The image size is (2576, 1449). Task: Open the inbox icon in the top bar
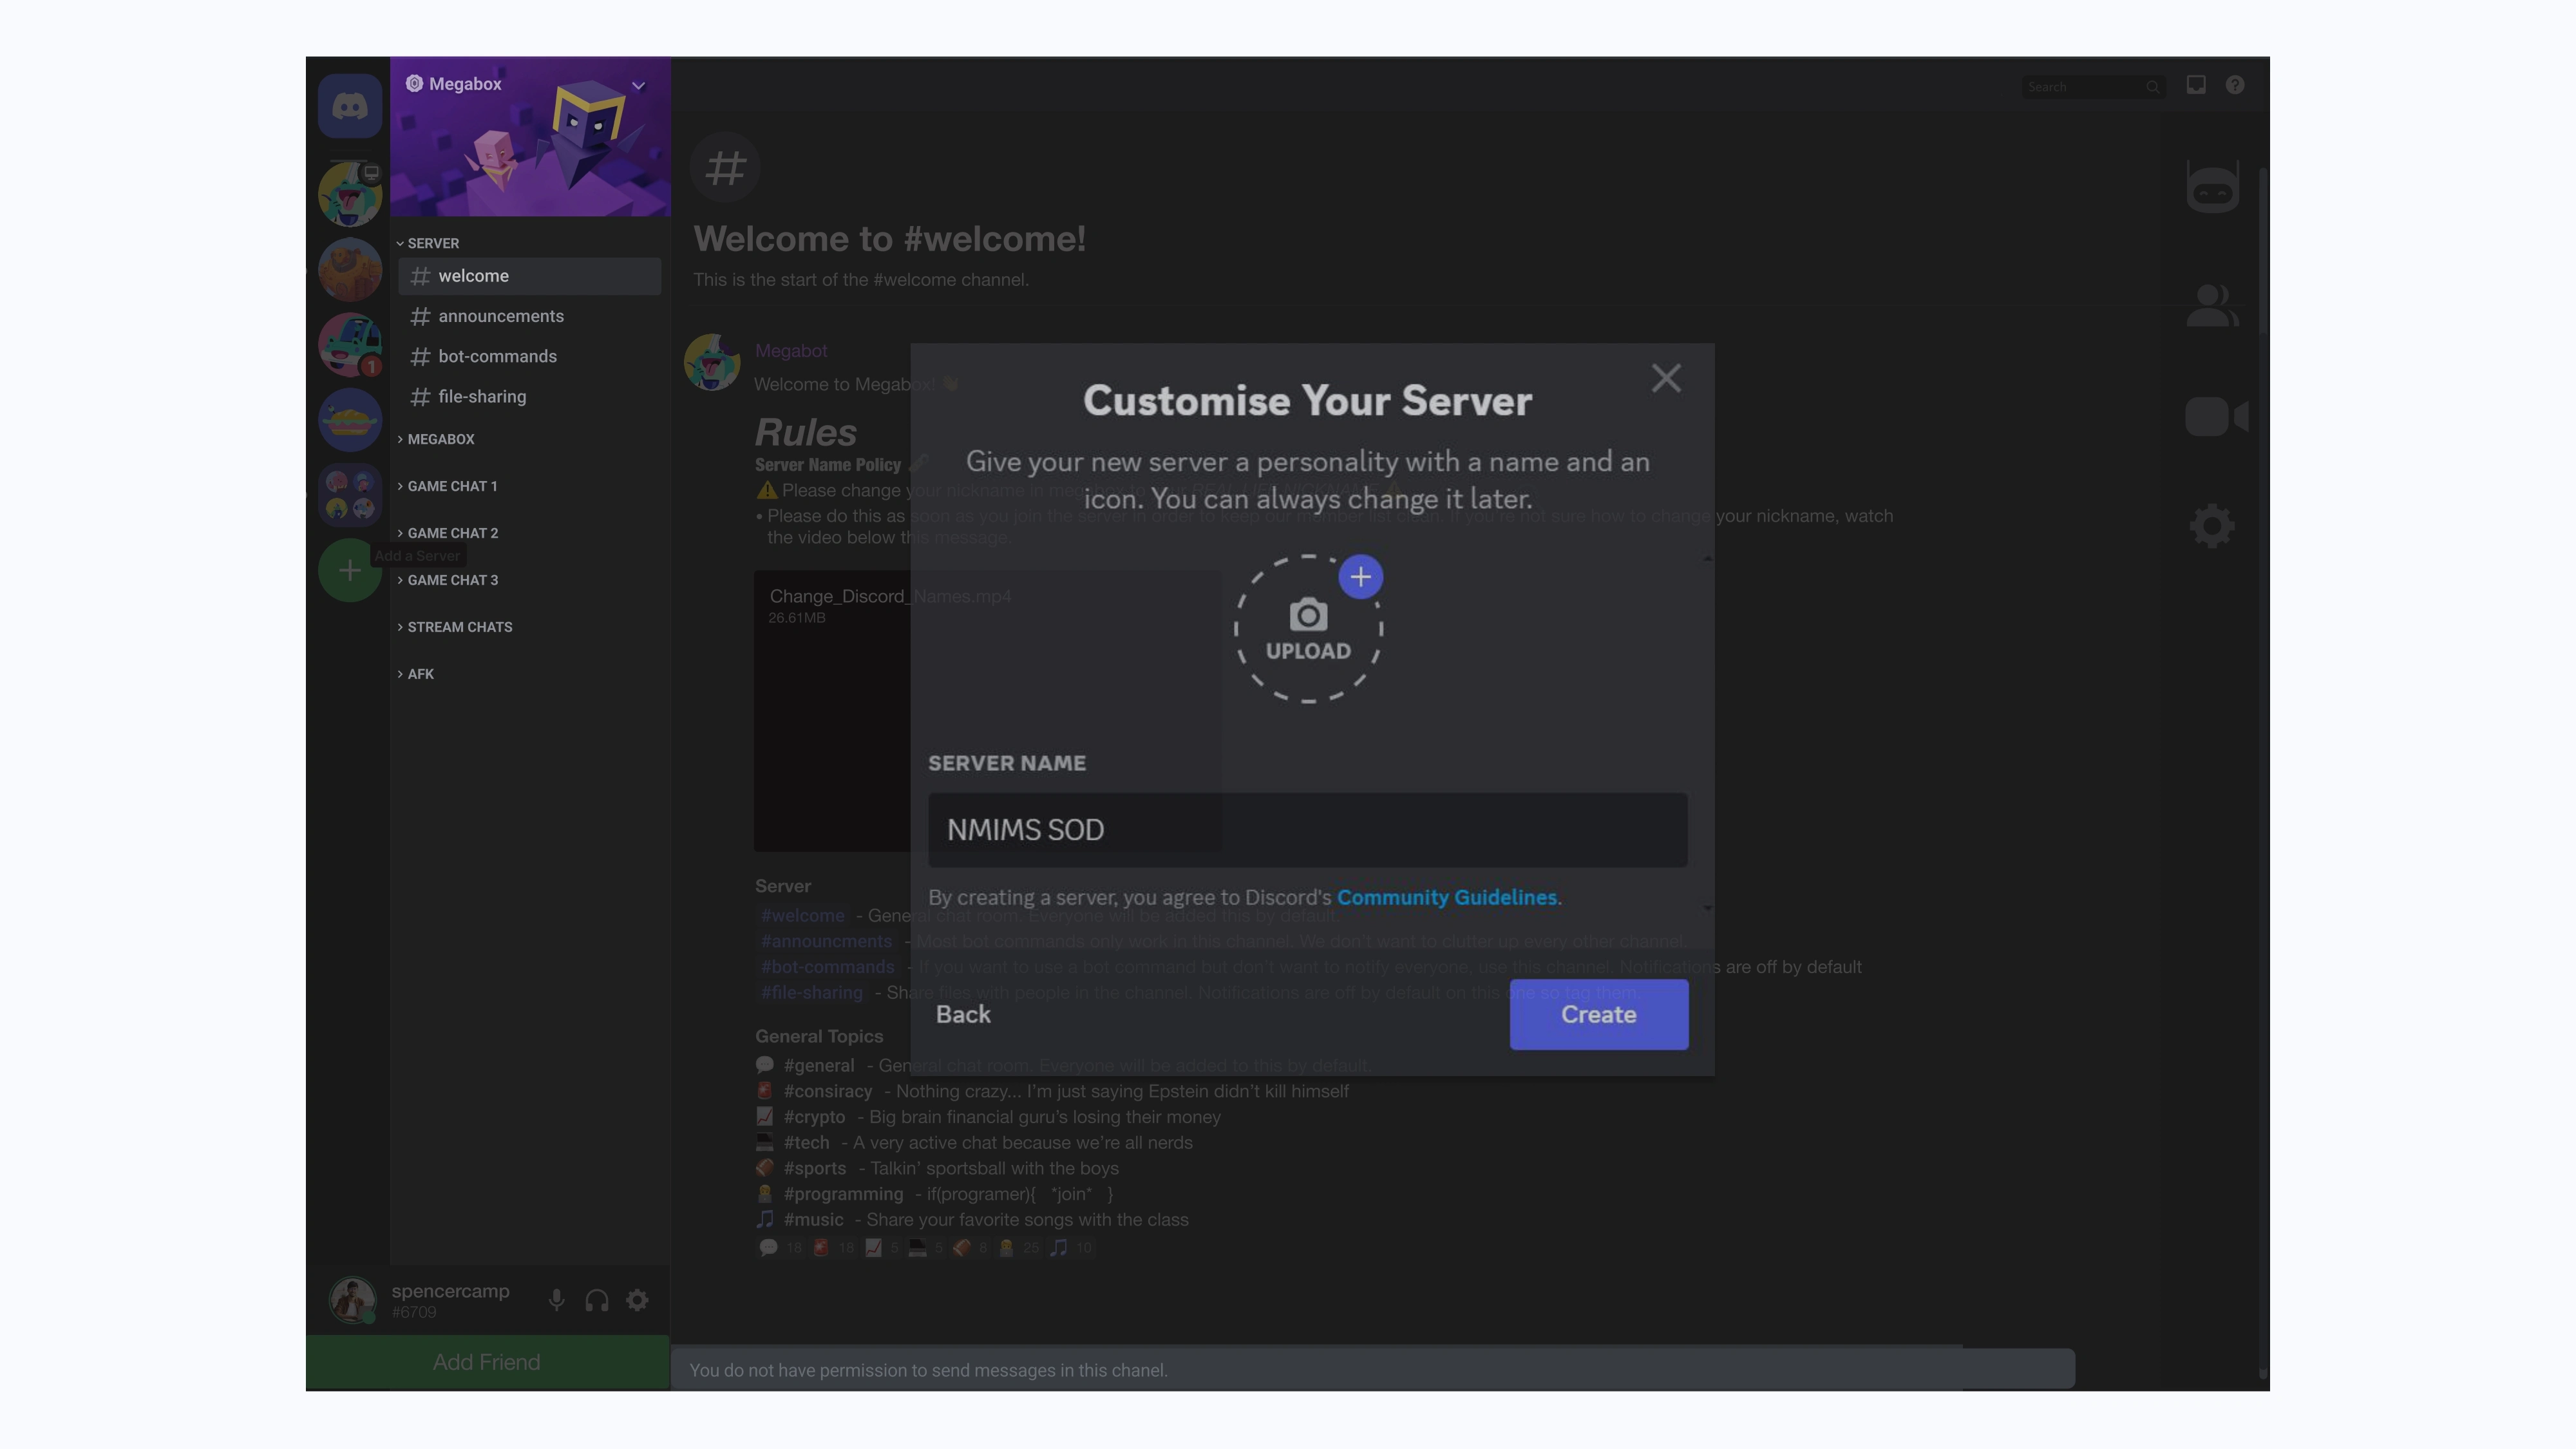(x=2196, y=86)
